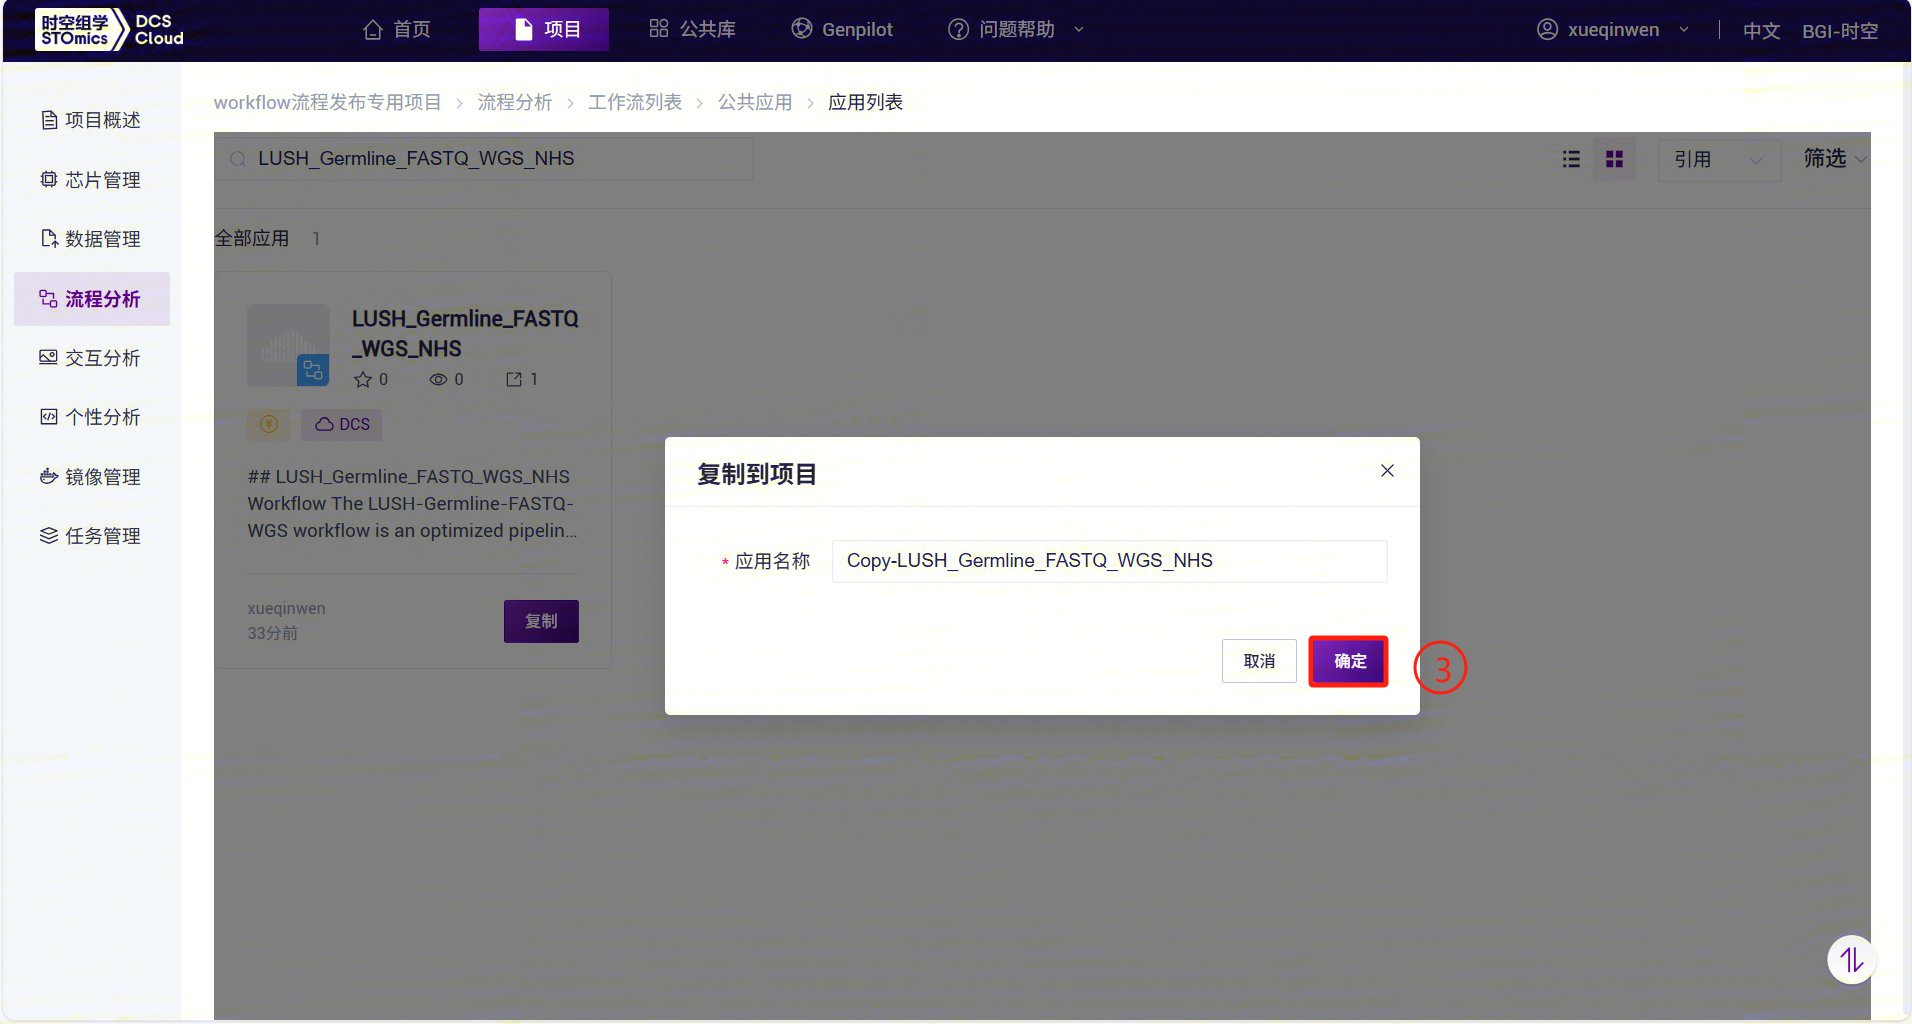Click the eye views icon on card
The height and width of the screenshot is (1024, 1912).
coord(438,379)
